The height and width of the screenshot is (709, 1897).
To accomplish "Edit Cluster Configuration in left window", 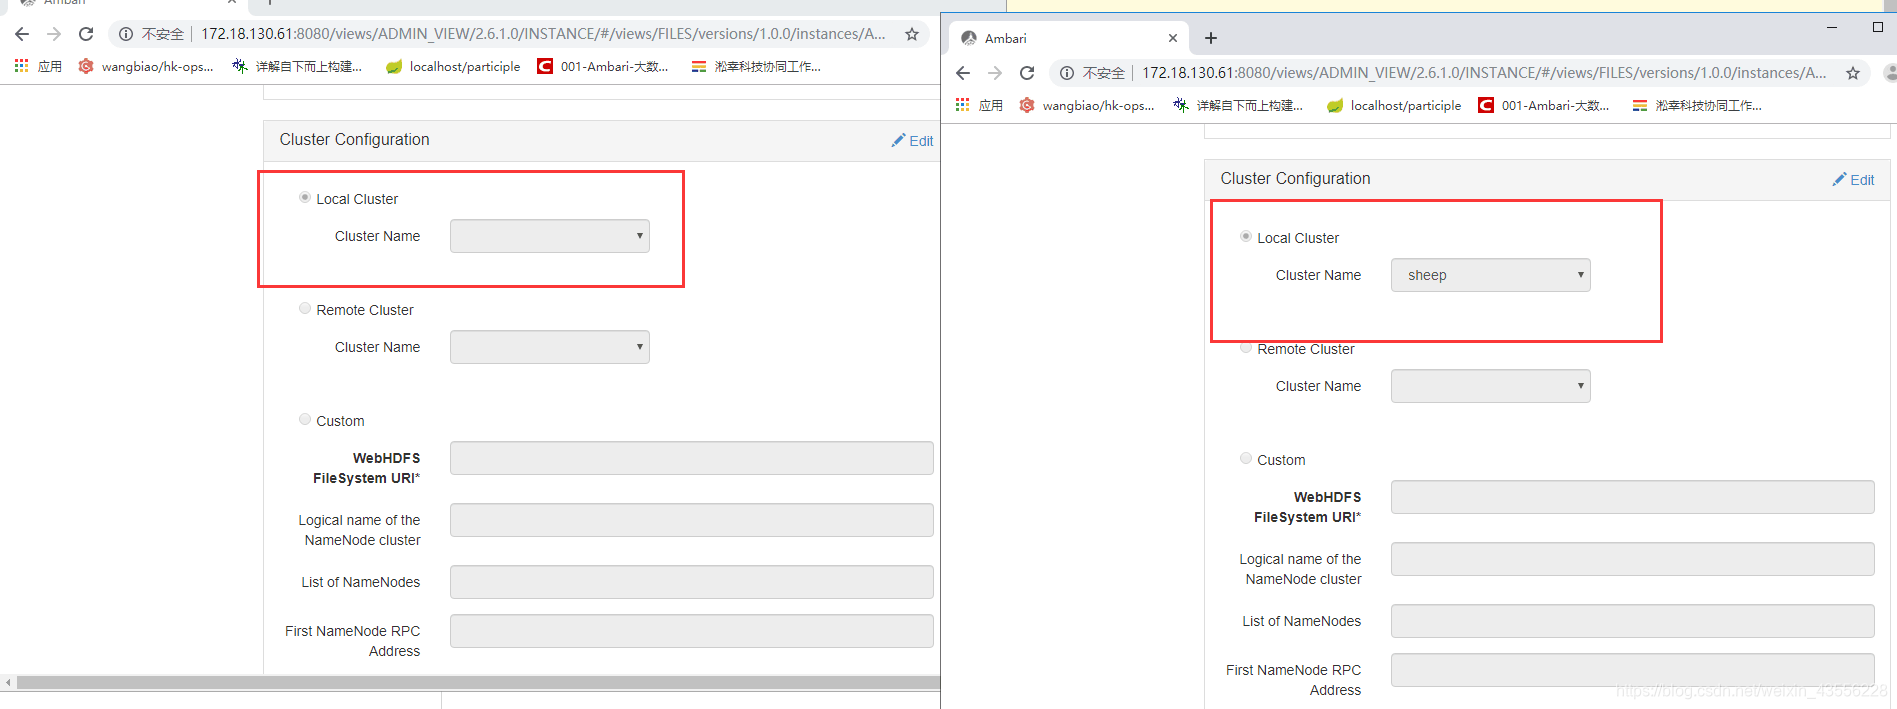I will click(x=913, y=141).
